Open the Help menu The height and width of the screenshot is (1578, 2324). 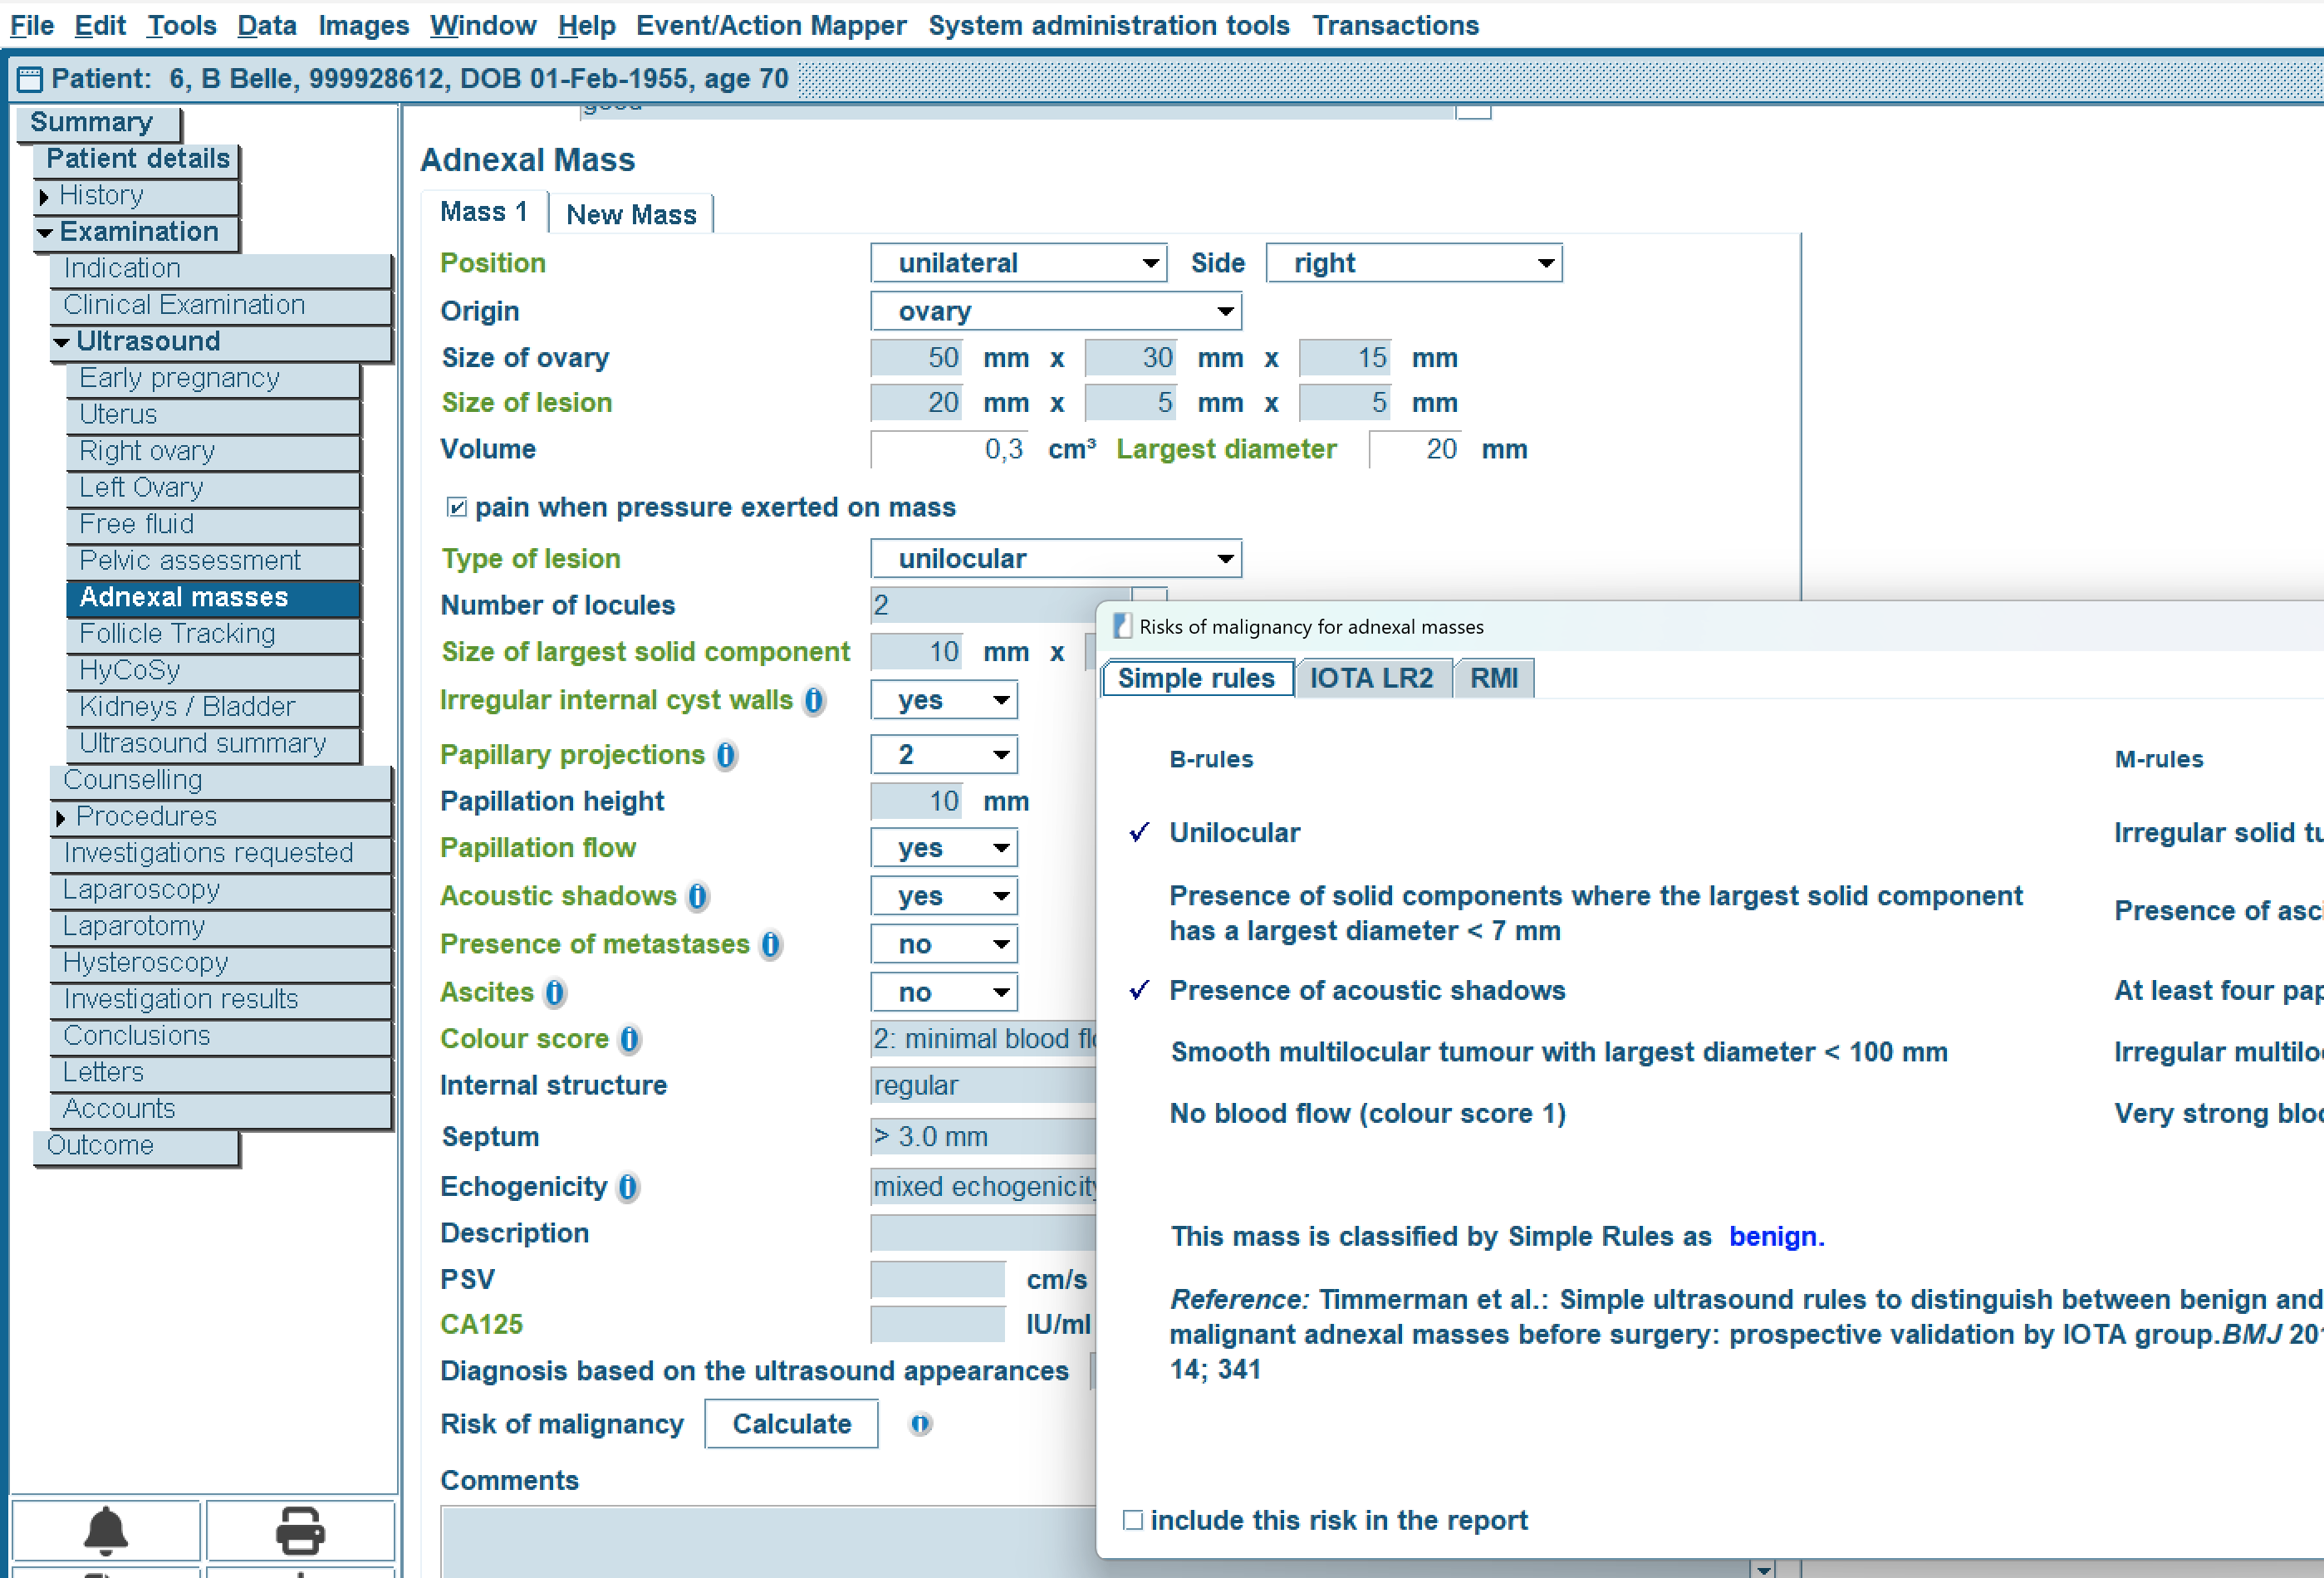coord(586,25)
